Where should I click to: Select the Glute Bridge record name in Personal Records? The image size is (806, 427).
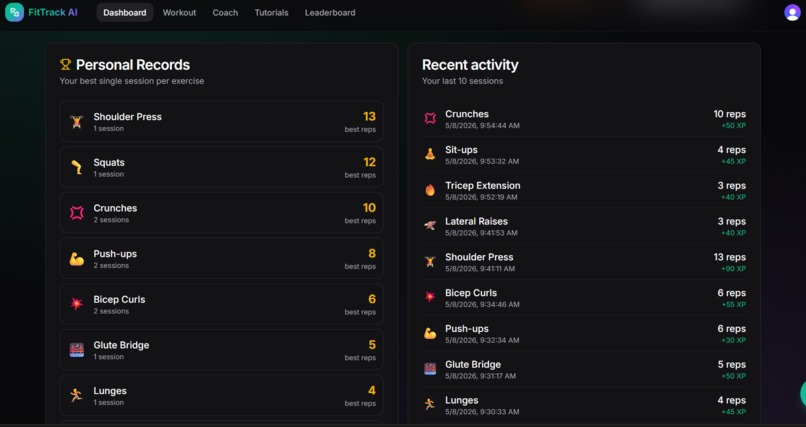click(x=121, y=345)
